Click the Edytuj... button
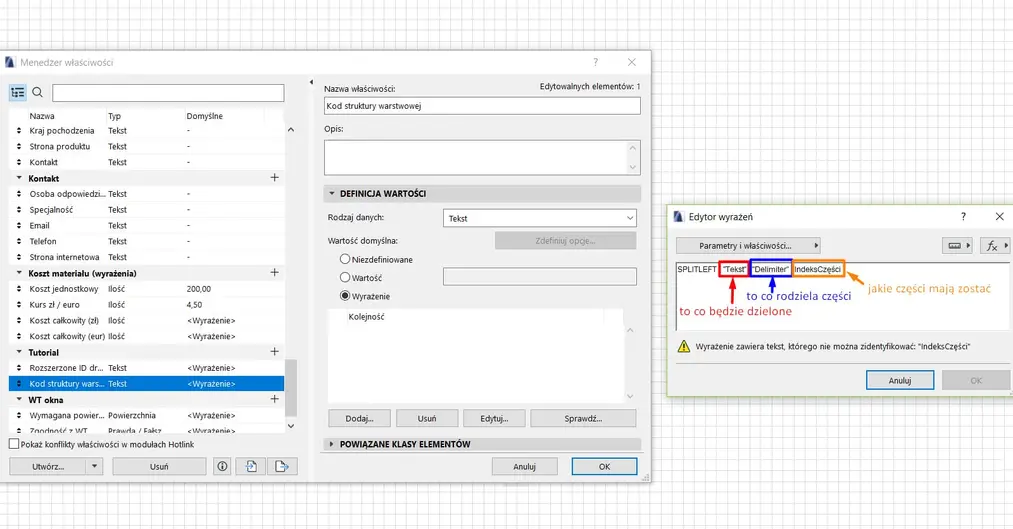1013x529 pixels. coord(494,419)
